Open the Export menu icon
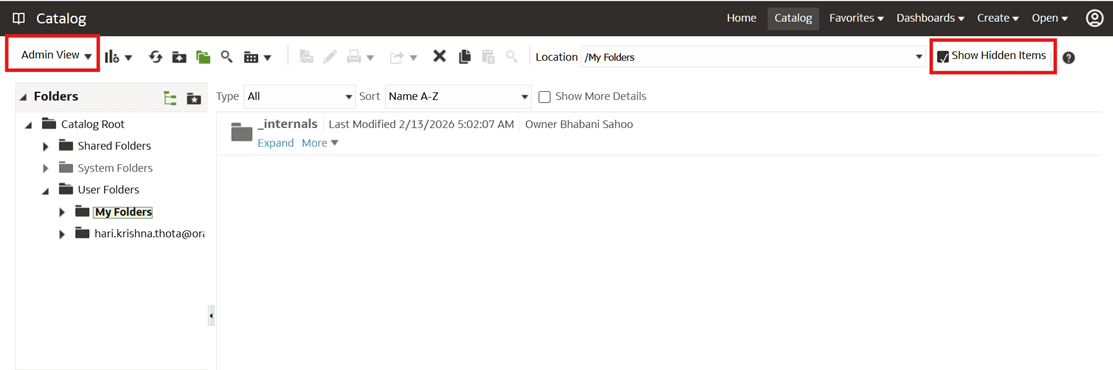 (402, 57)
